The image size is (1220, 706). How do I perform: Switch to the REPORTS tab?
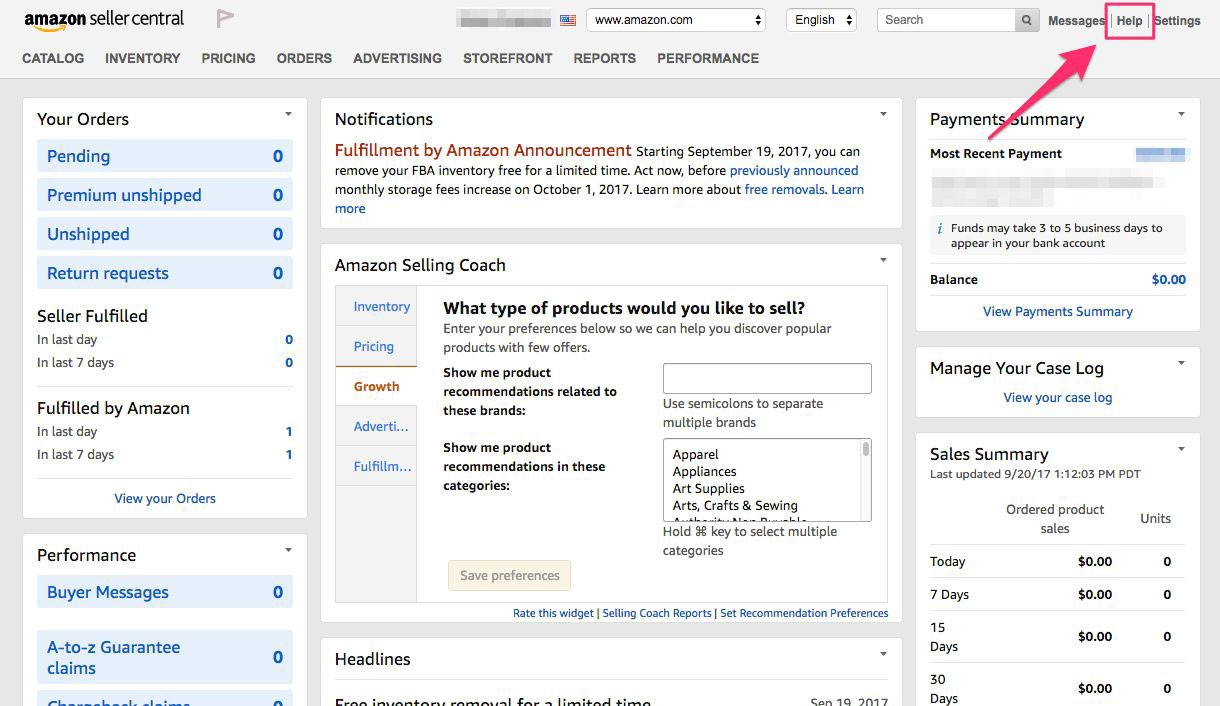(604, 58)
